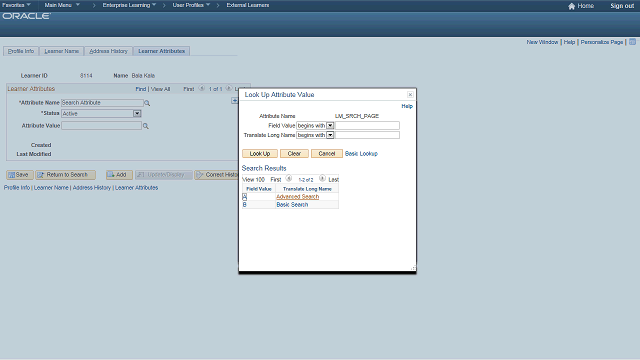This screenshot has height=360, width=640.
Task: Open Enterprise Learning breadcrumb menu
Action: [129, 5]
